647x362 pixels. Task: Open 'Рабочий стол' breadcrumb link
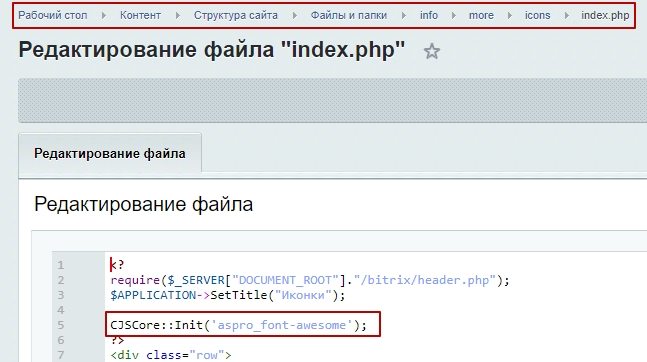coord(52,15)
